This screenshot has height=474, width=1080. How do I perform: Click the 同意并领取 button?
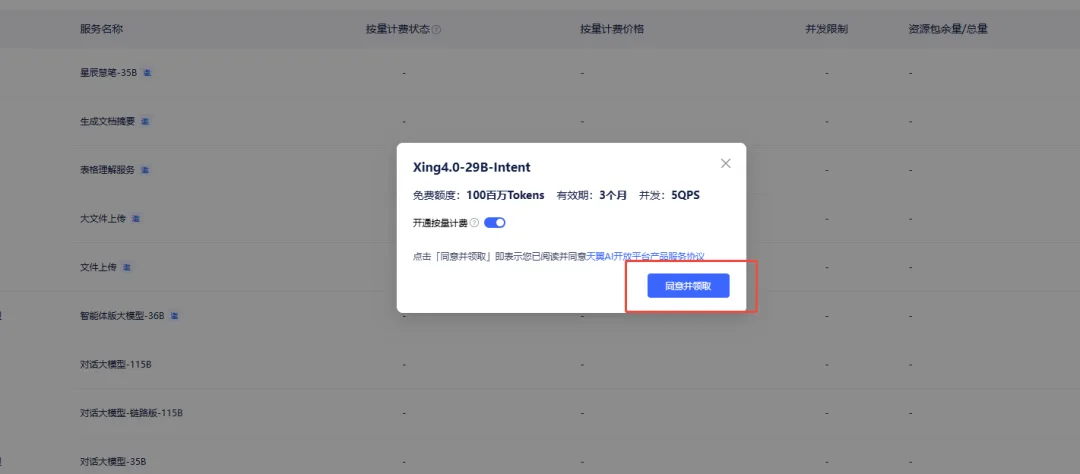point(688,286)
